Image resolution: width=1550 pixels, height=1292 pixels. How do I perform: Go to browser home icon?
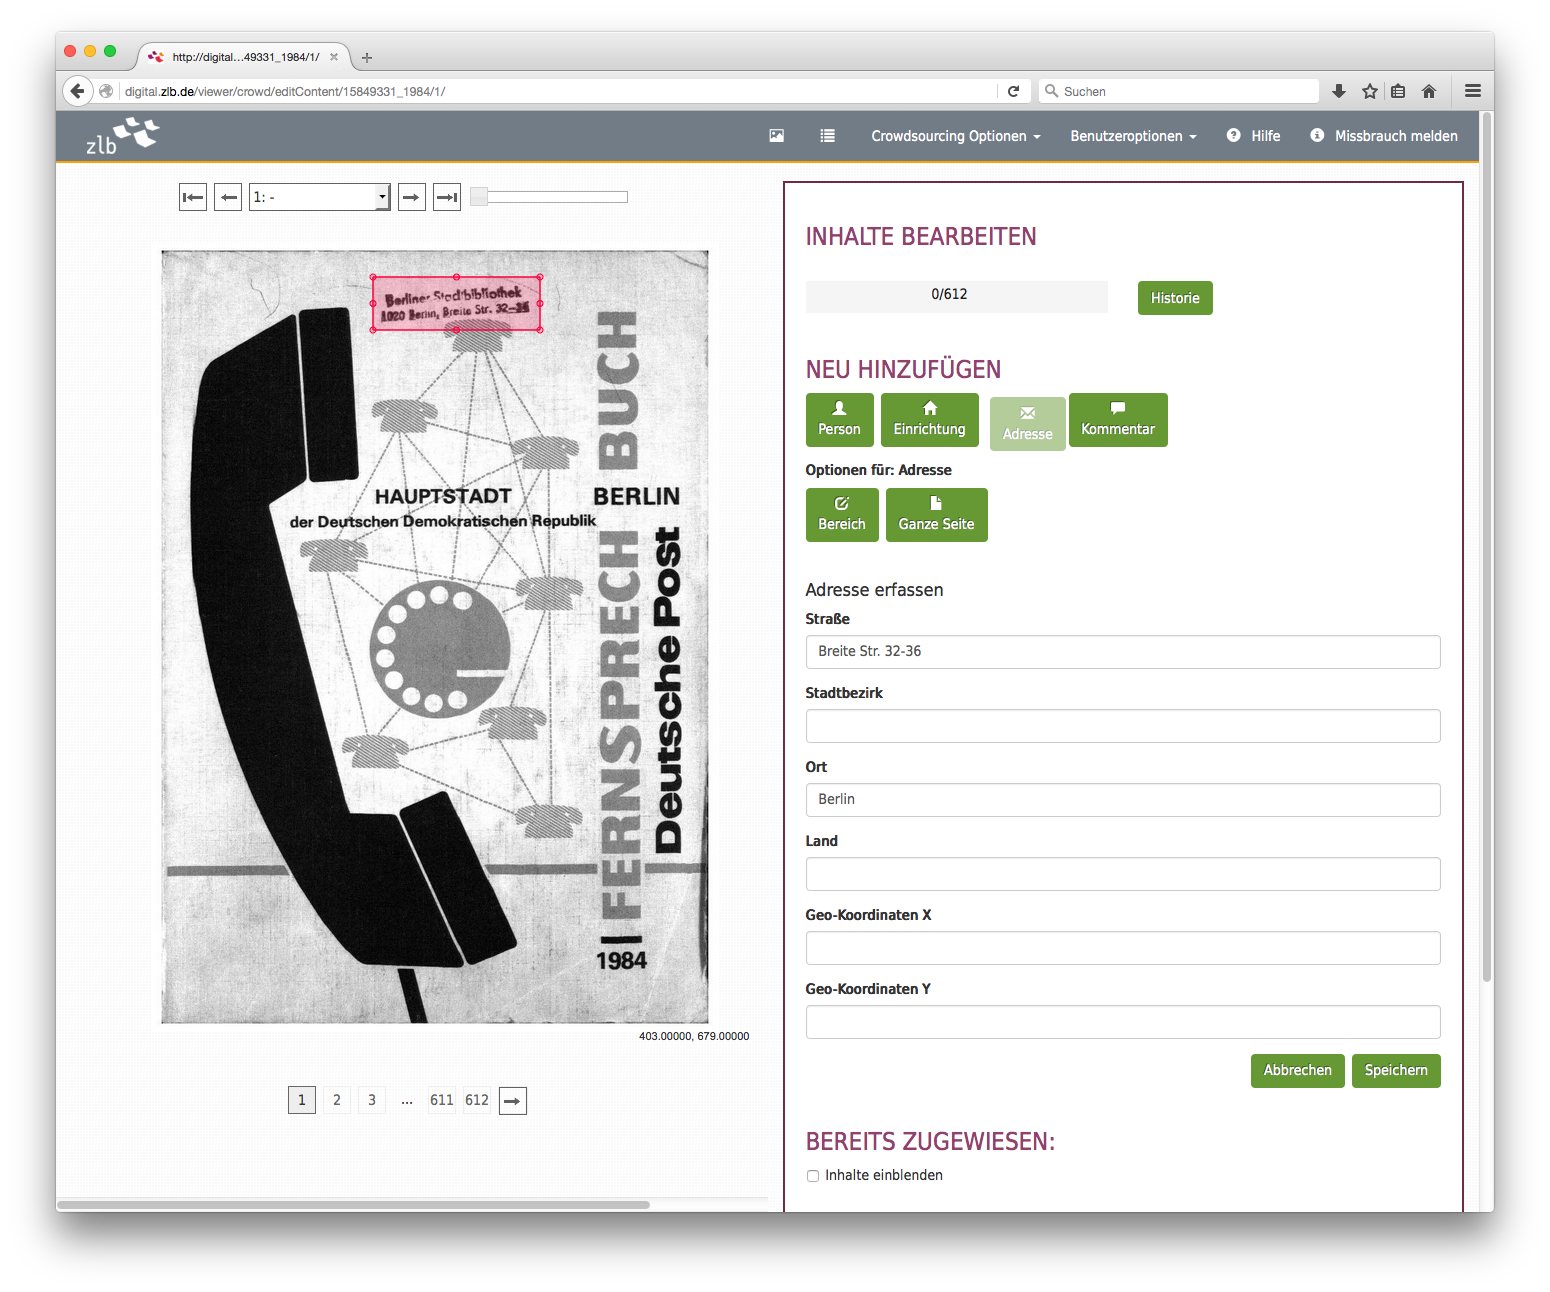pyautogui.click(x=1429, y=91)
